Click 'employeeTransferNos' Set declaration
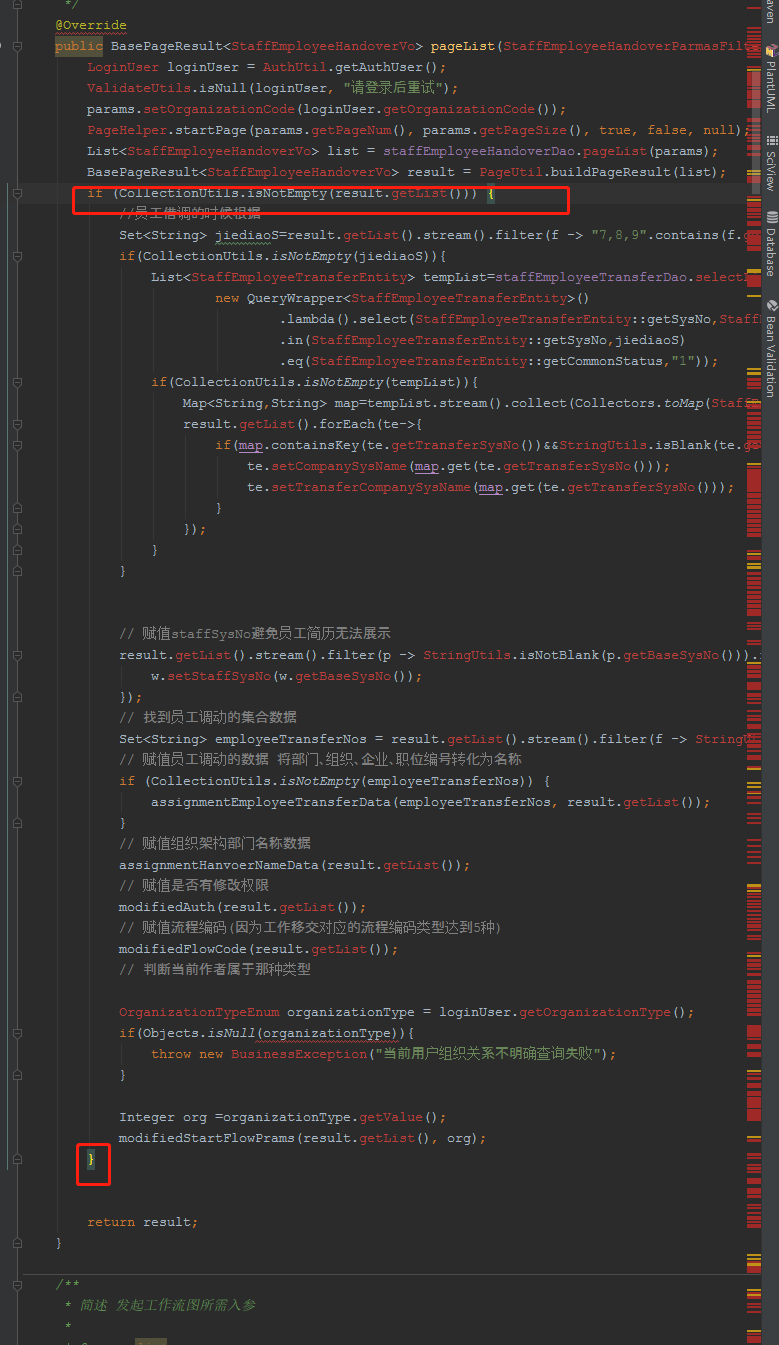The width and height of the screenshot is (779, 1345). (291, 739)
